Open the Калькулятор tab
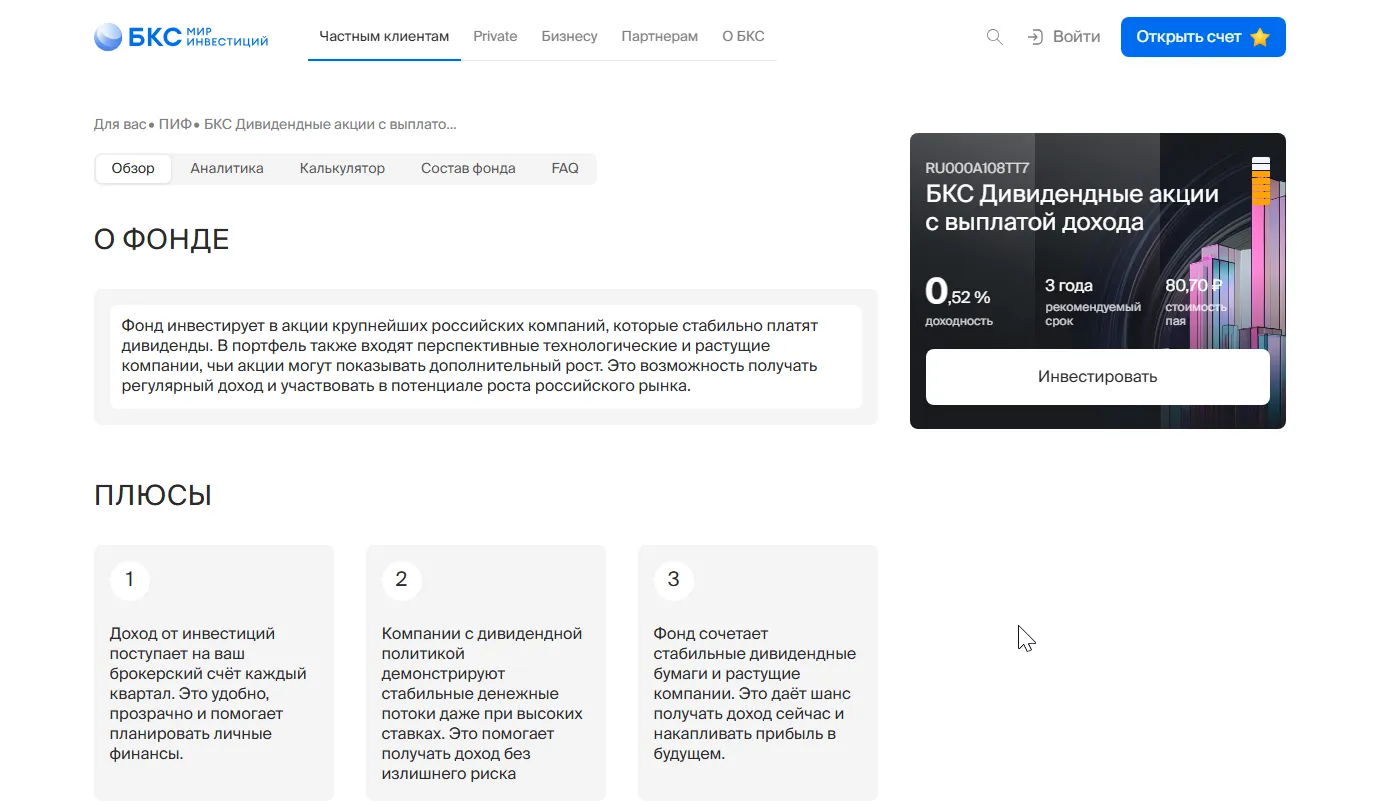Viewport: 1396px width, 812px height. click(342, 168)
